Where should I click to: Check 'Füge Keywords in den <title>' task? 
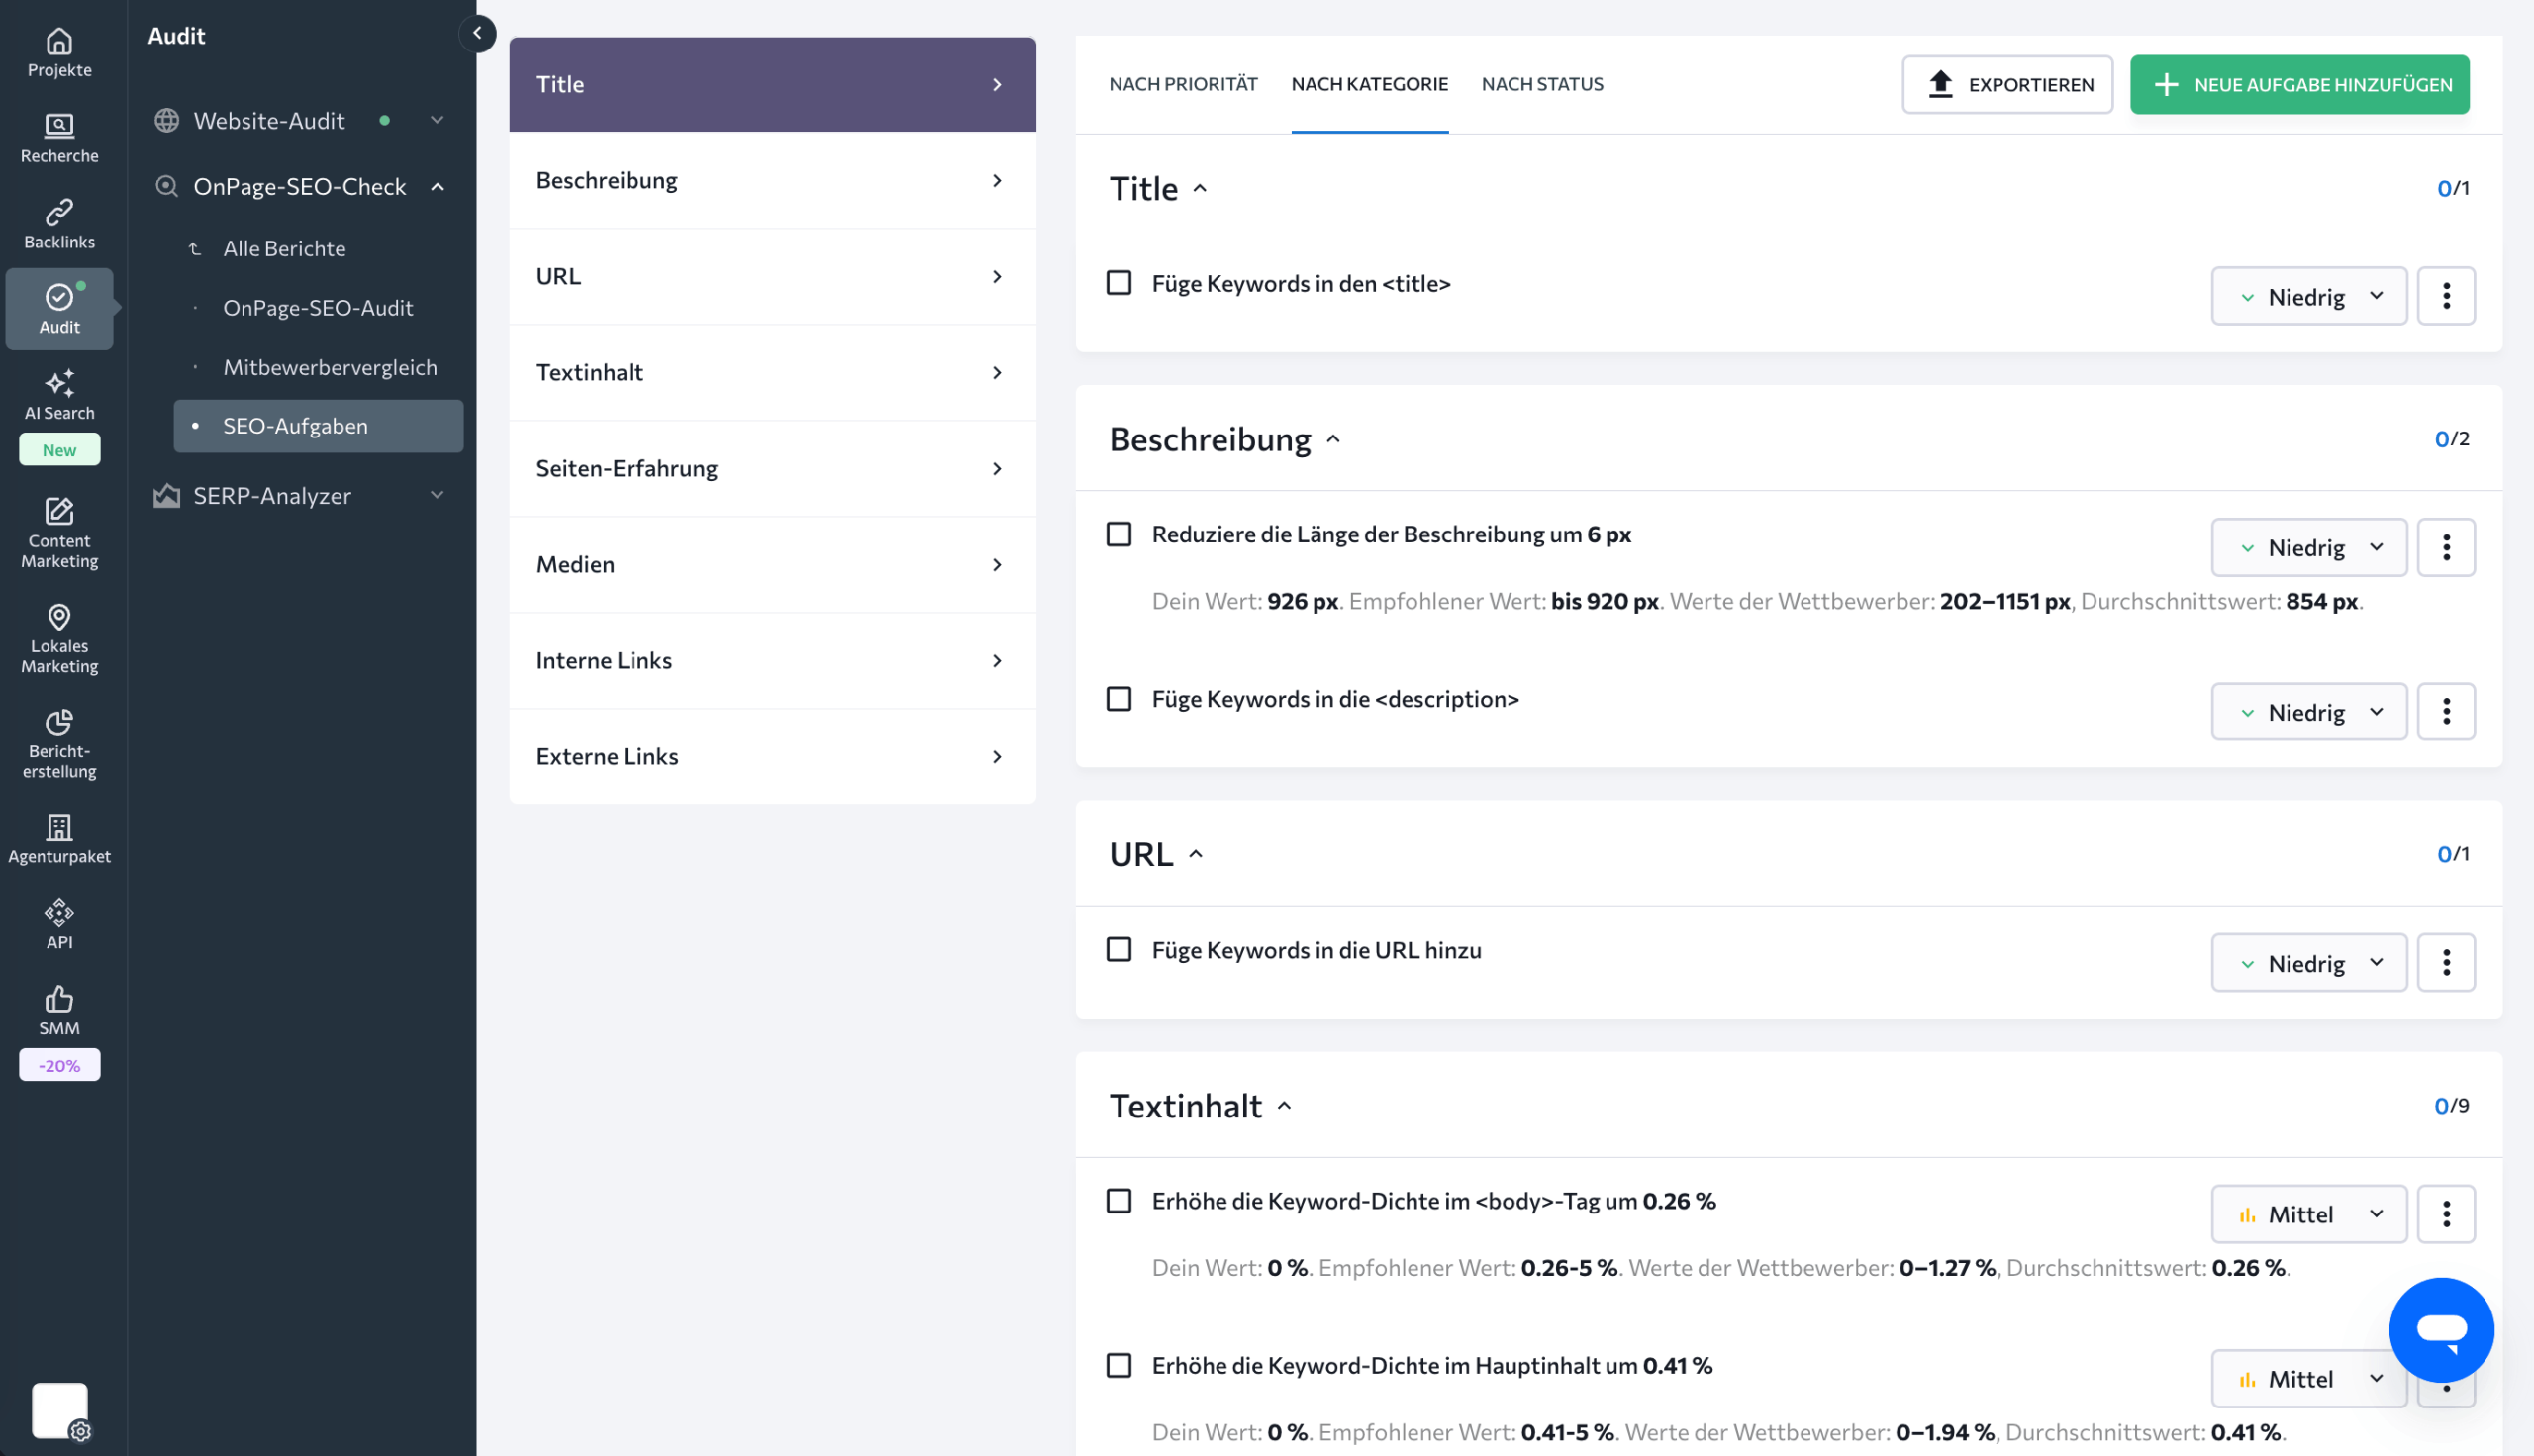pyautogui.click(x=1119, y=283)
